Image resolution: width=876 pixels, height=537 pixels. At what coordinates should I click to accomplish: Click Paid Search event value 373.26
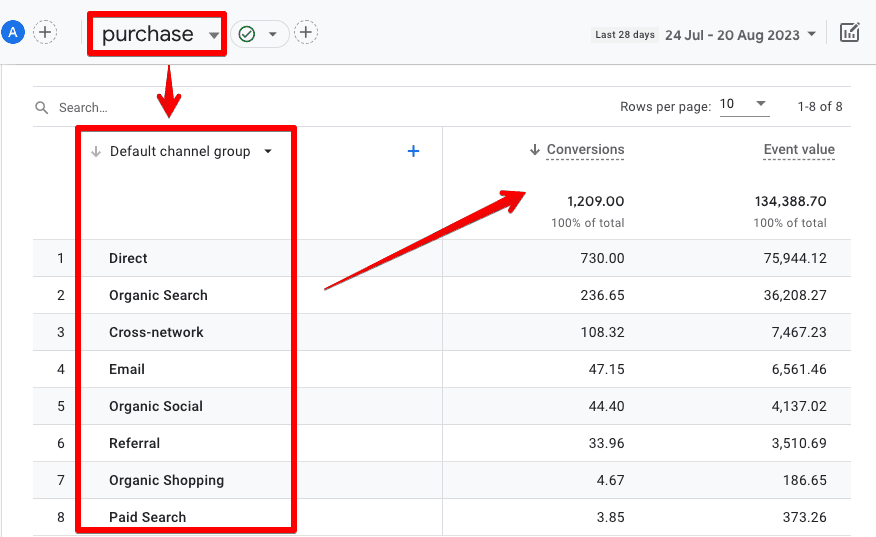tap(804, 517)
